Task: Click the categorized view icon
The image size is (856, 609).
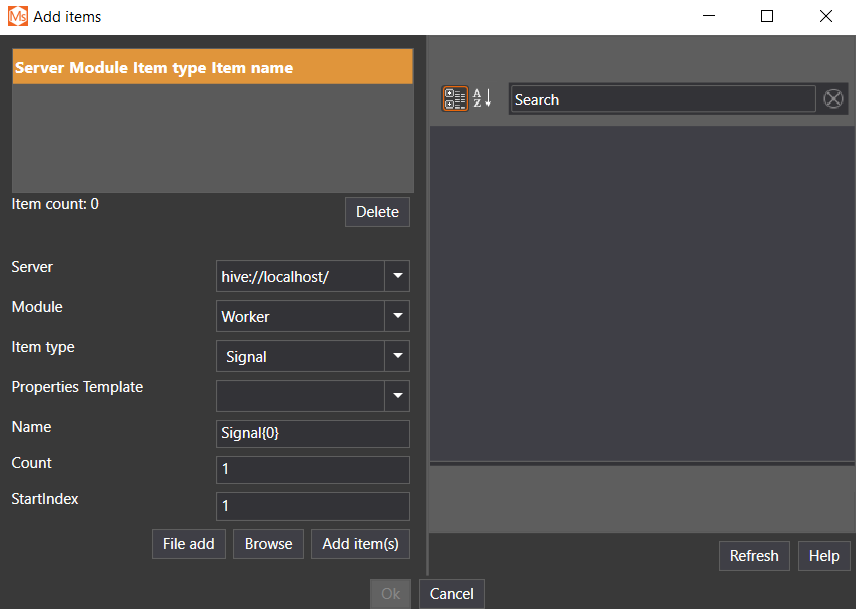Action: pyautogui.click(x=455, y=99)
